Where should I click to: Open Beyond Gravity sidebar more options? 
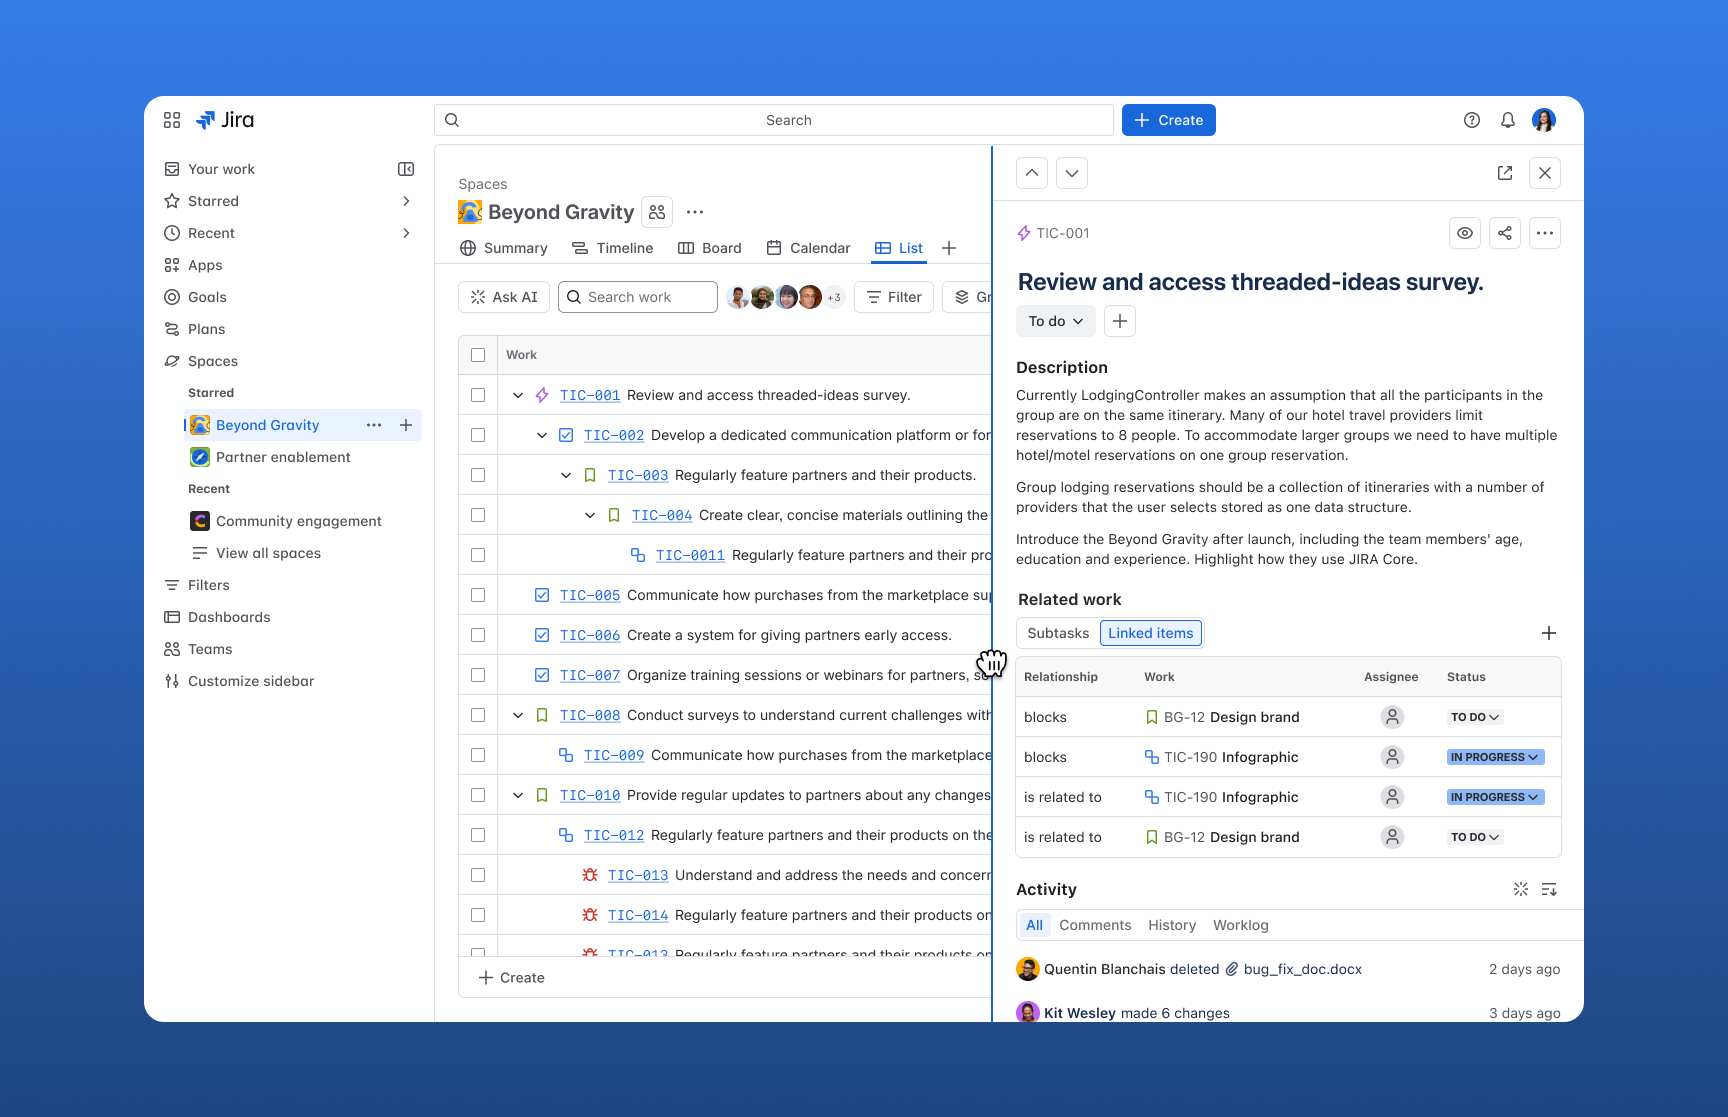pyautogui.click(x=374, y=425)
